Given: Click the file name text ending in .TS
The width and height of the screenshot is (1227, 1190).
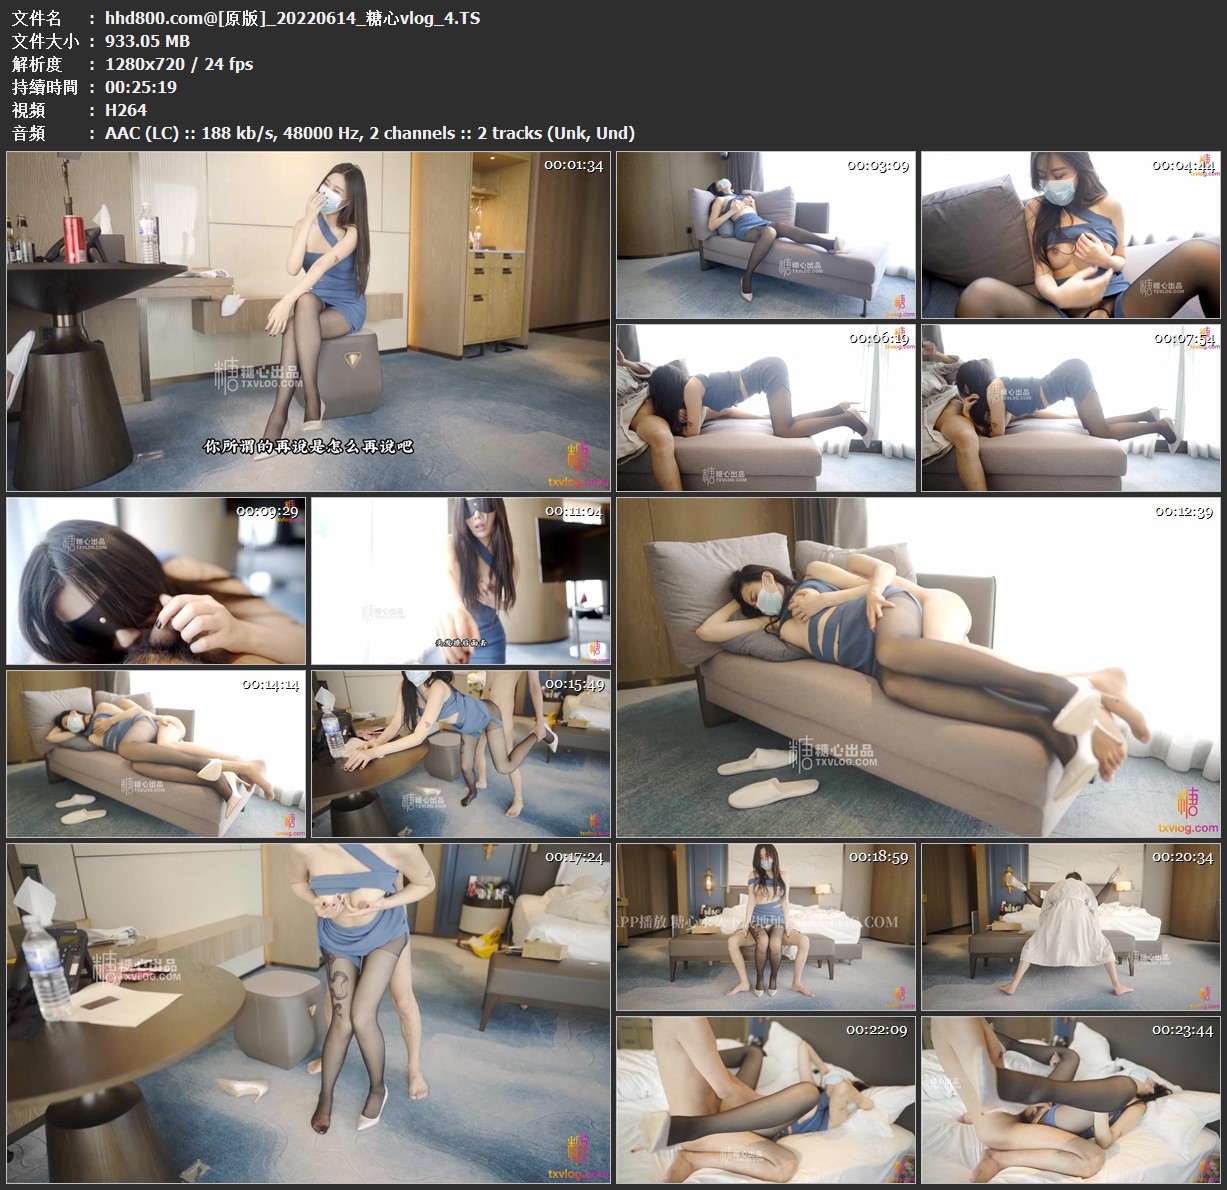Looking at the screenshot, I should click(292, 18).
